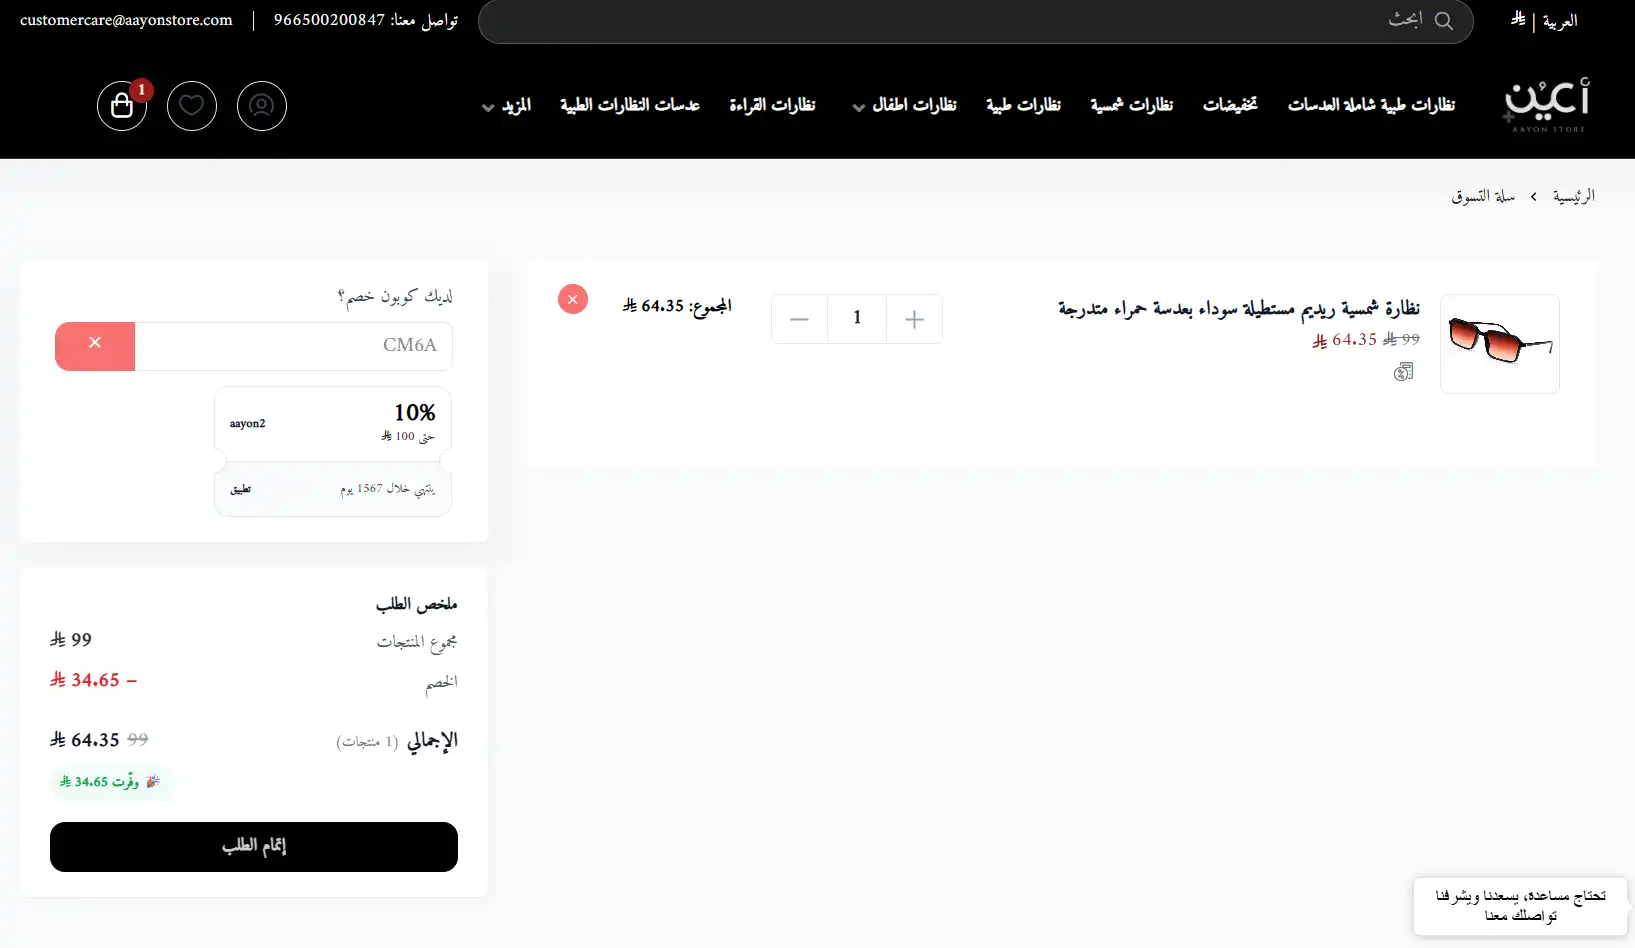Click the currency symbol in header
1635x948 pixels.
pos(1518,18)
